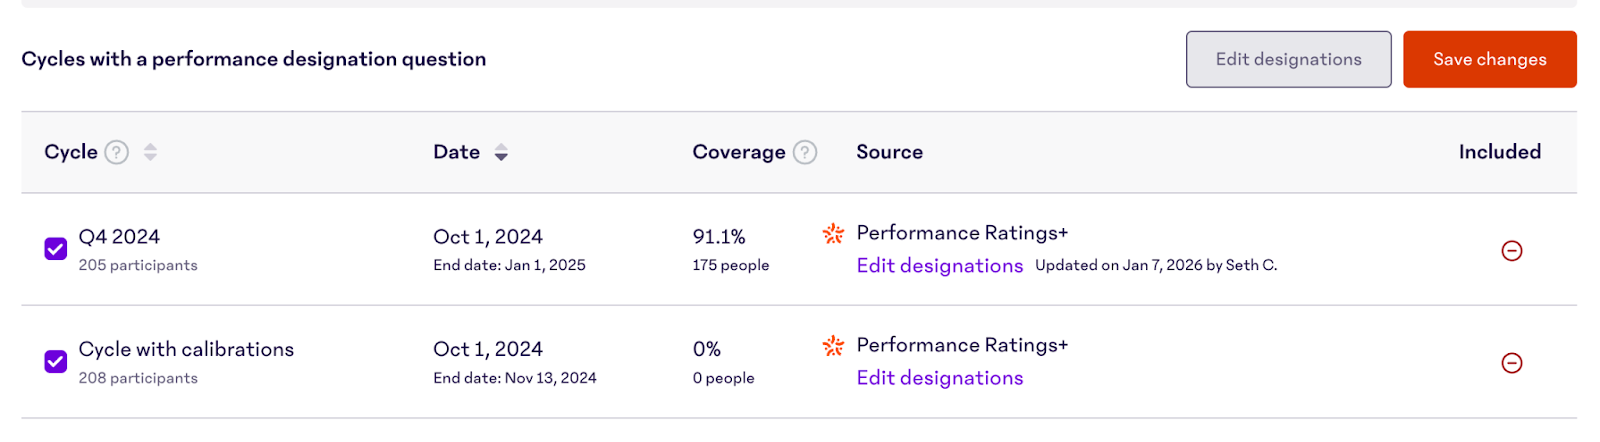Exclude Cycle with calibrations via red minus icon
1600x442 pixels.
point(1511,363)
